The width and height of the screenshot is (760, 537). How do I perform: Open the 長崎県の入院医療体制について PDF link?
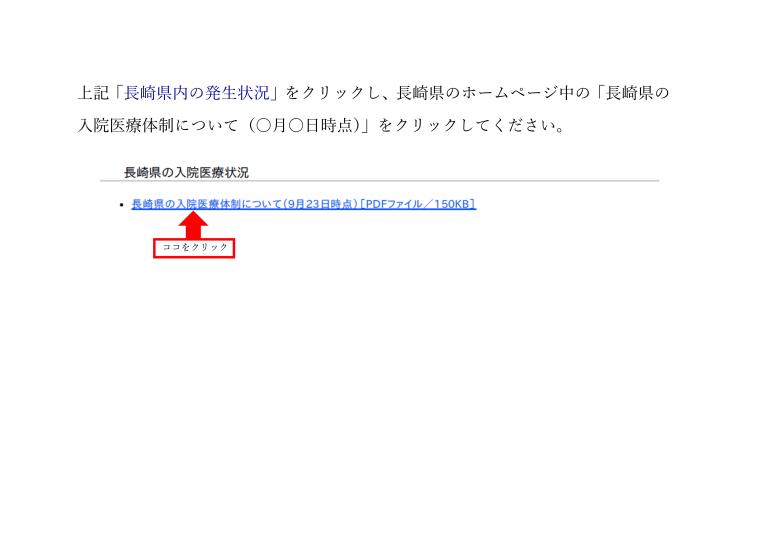303,204
